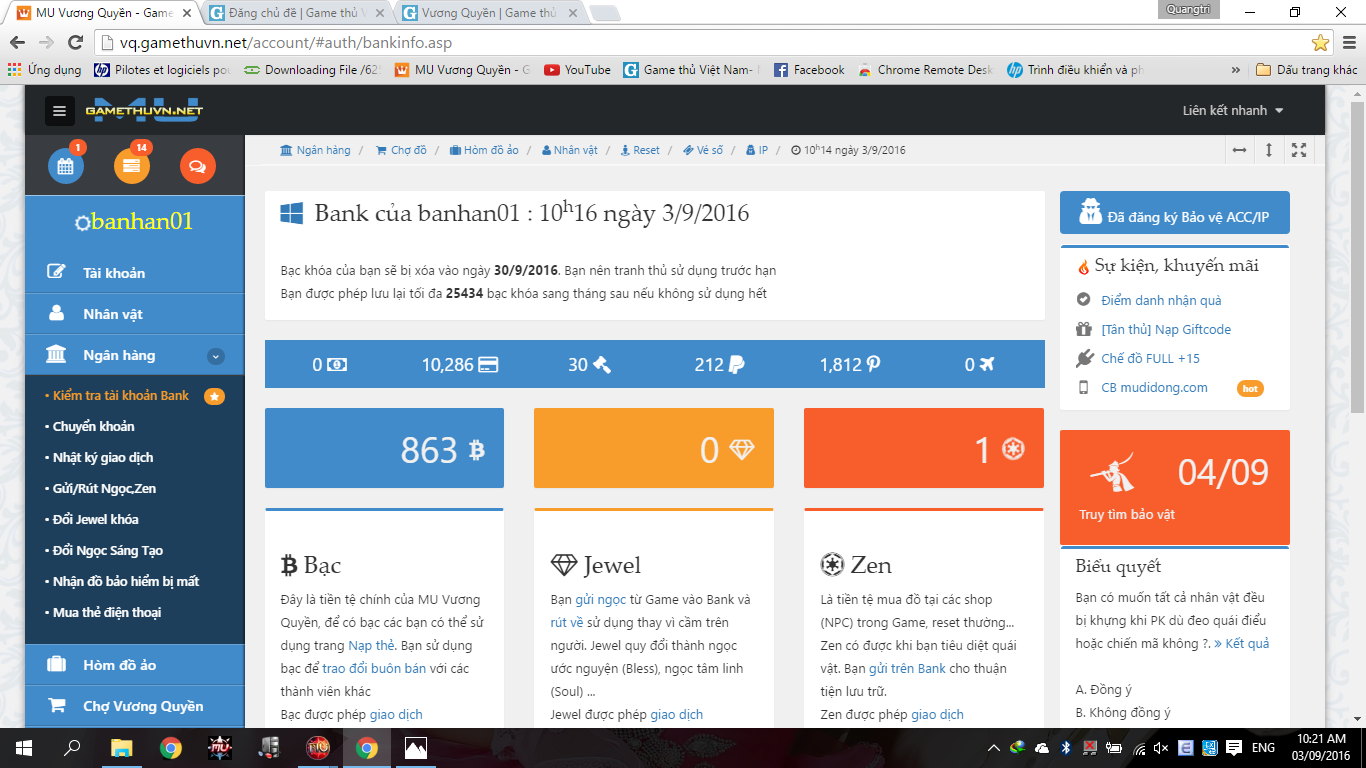Image resolution: width=1366 pixels, height=768 pixels.
Task: Bookmark page with the star icon
Action: tap(1320, 43)
